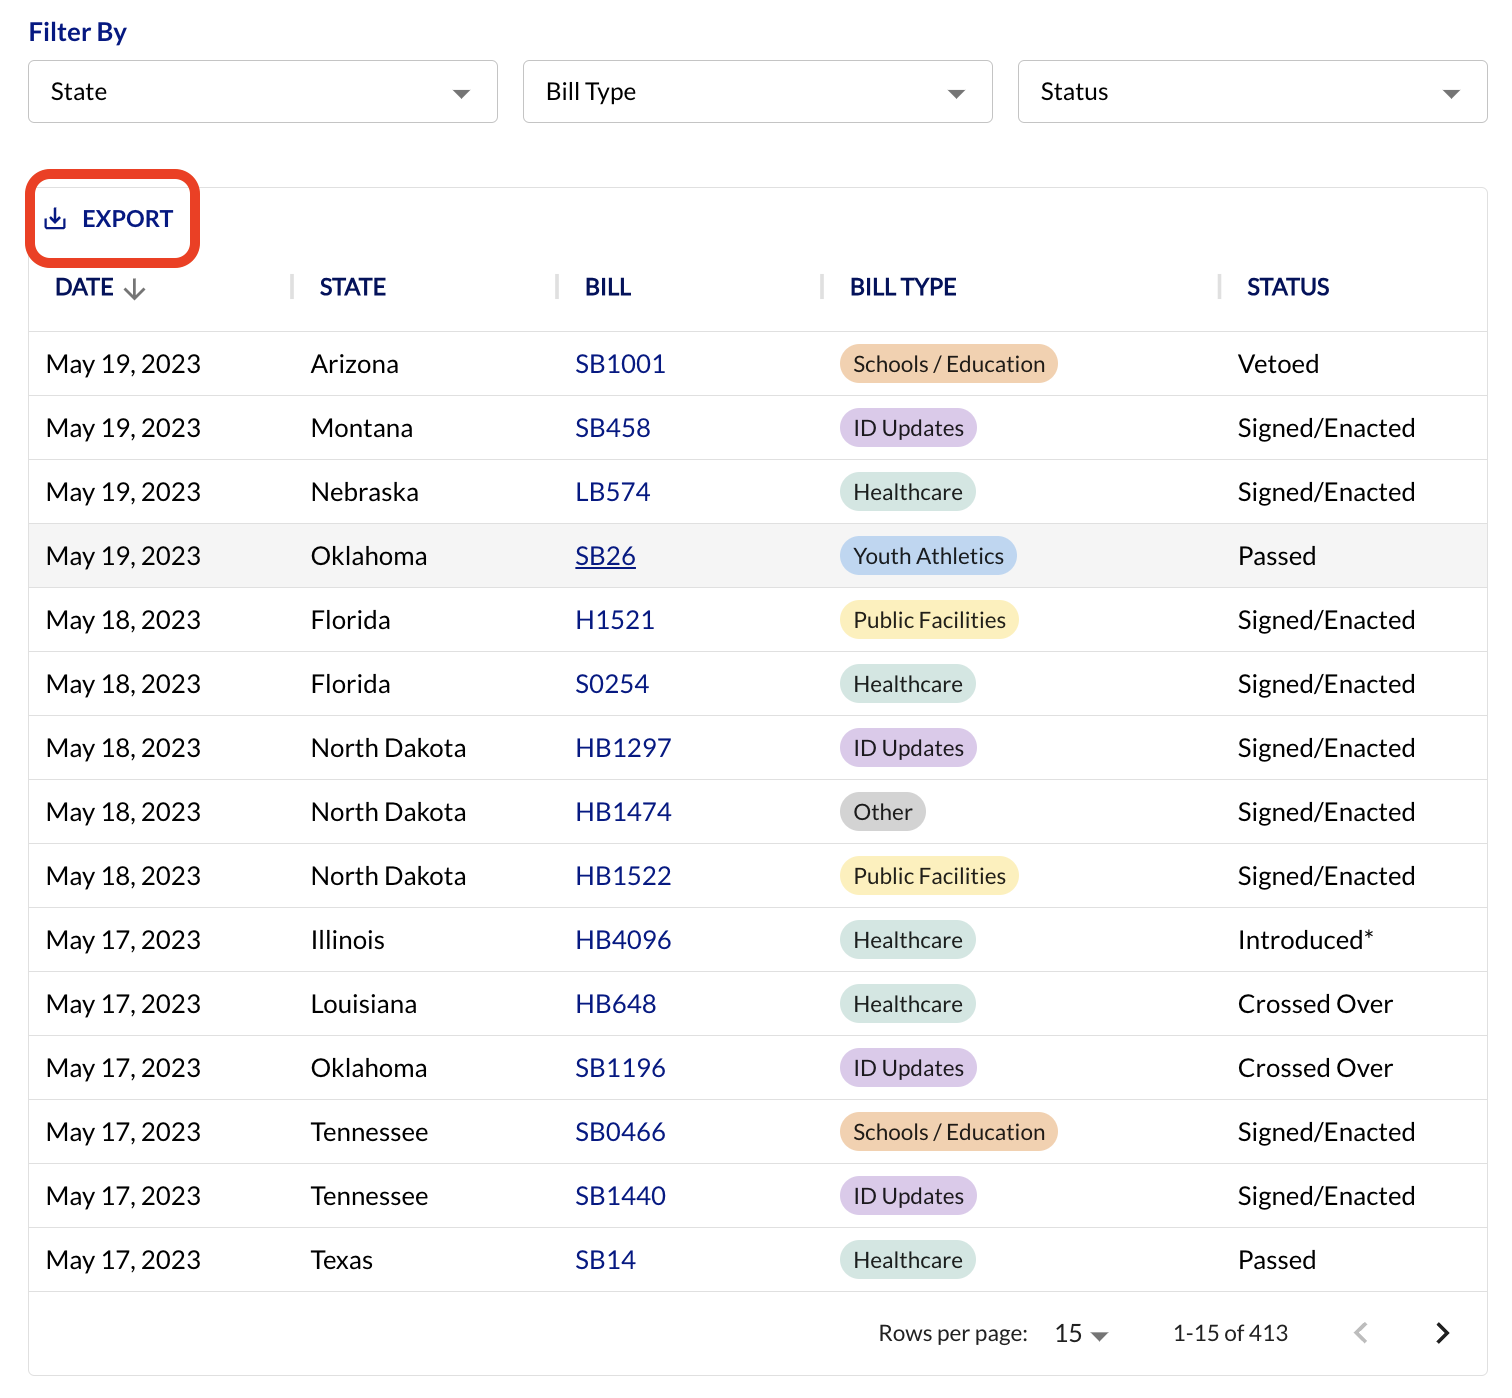Click the STATUS column header
The height and width of the screenshot is (1398, 1512).
point(1287,287)
